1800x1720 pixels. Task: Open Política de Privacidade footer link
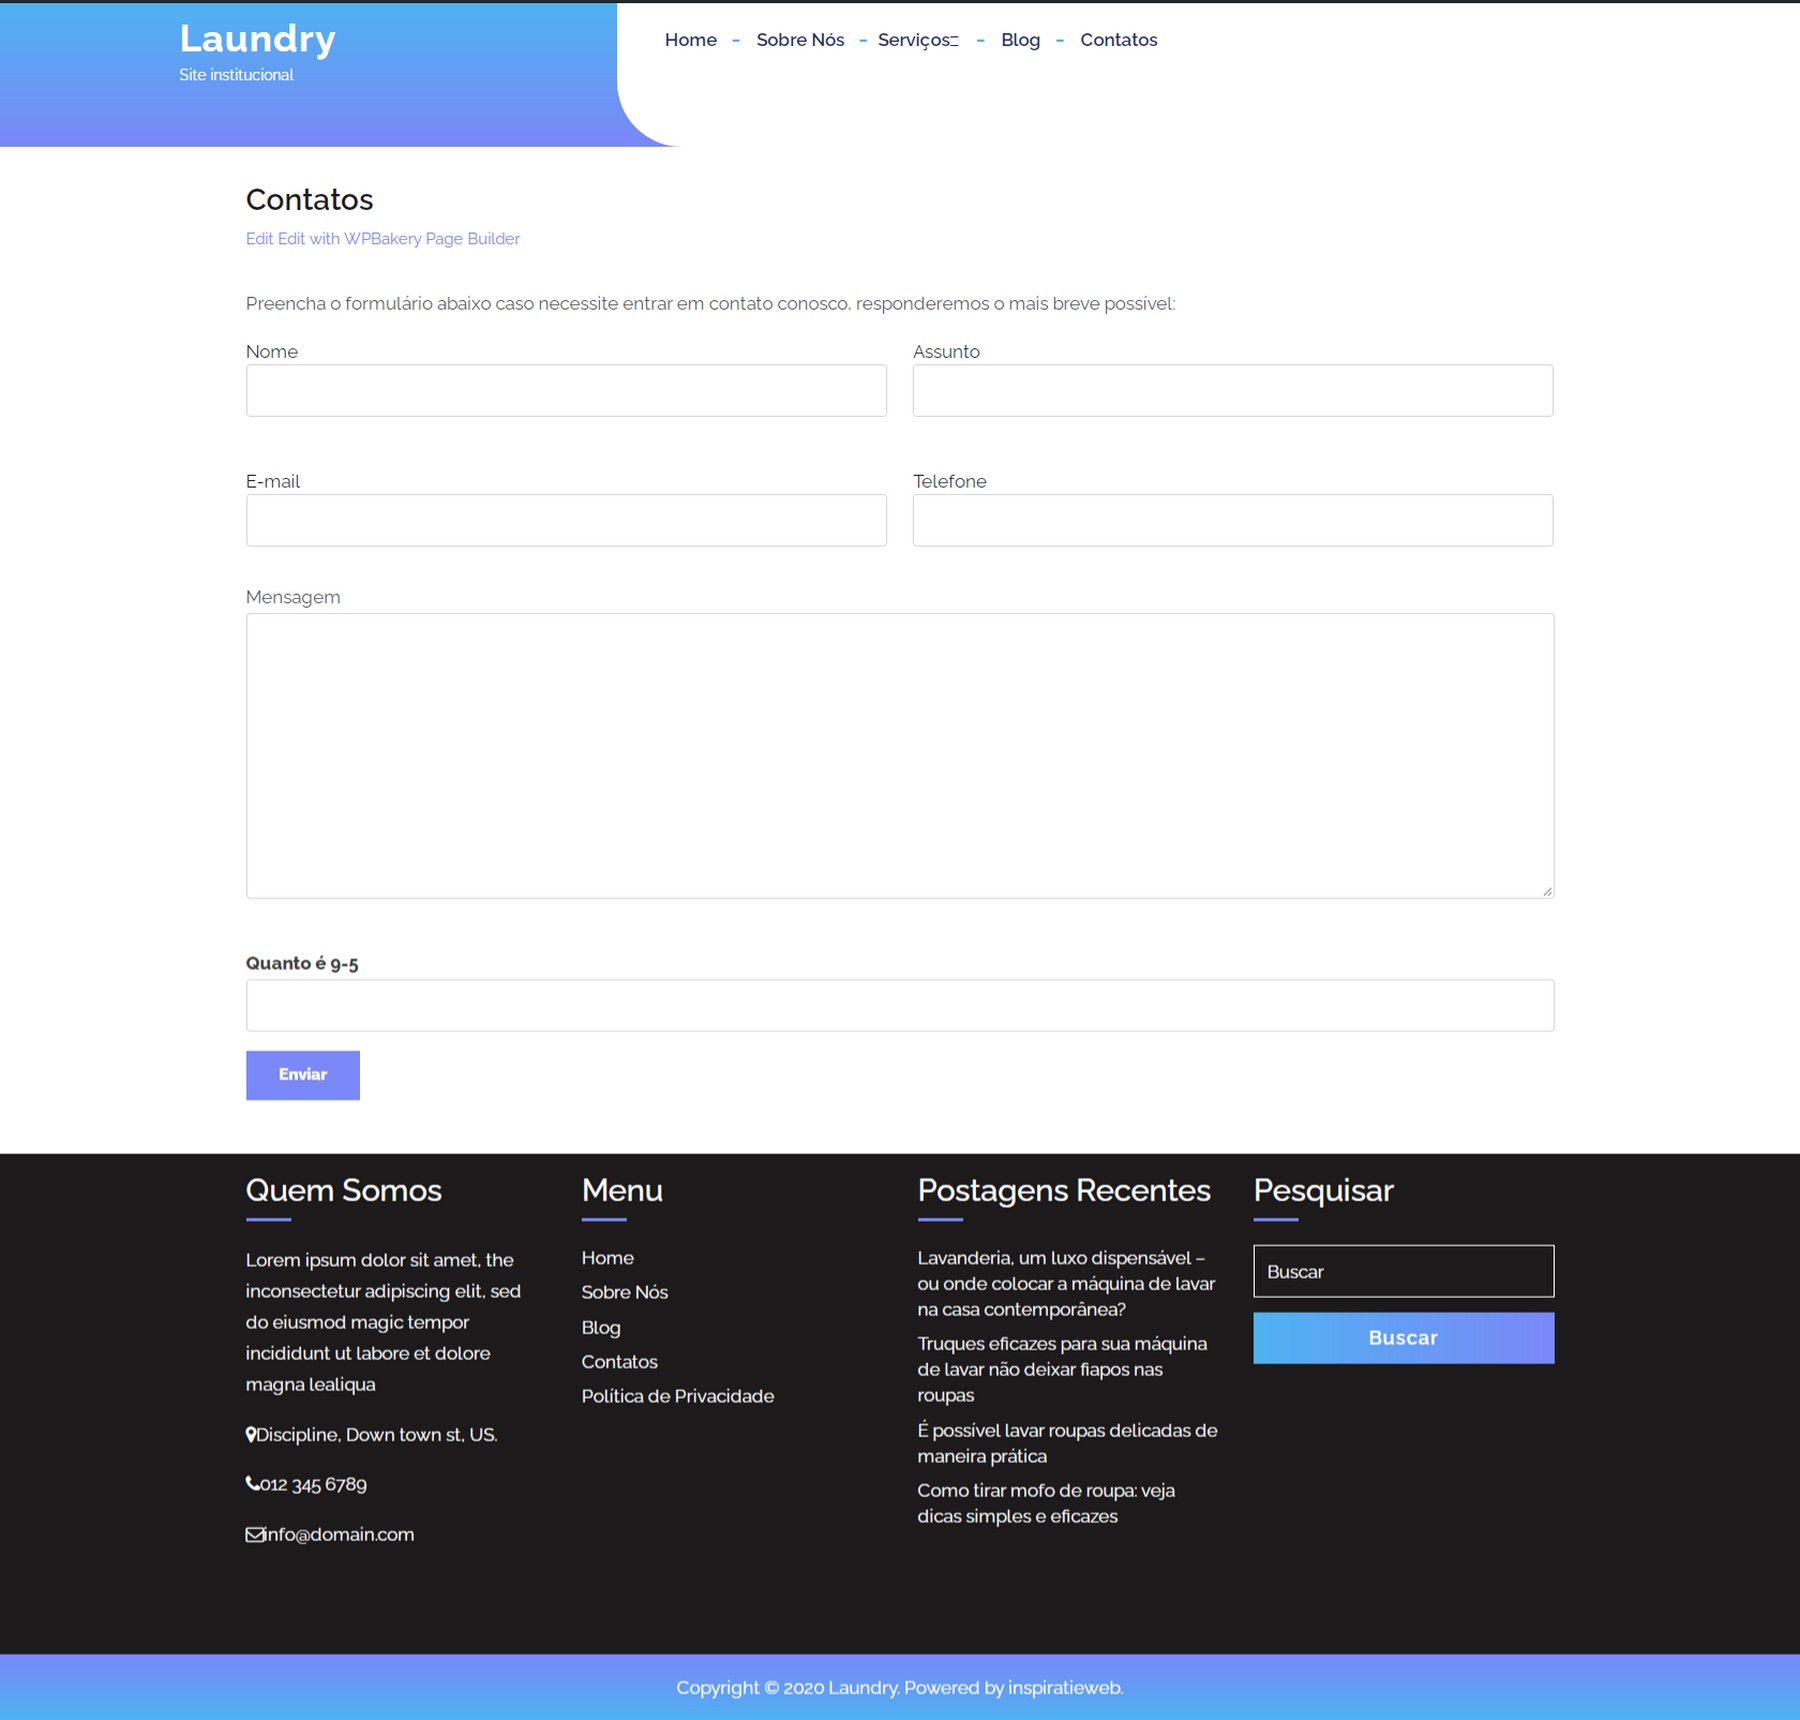[677, 1396]
